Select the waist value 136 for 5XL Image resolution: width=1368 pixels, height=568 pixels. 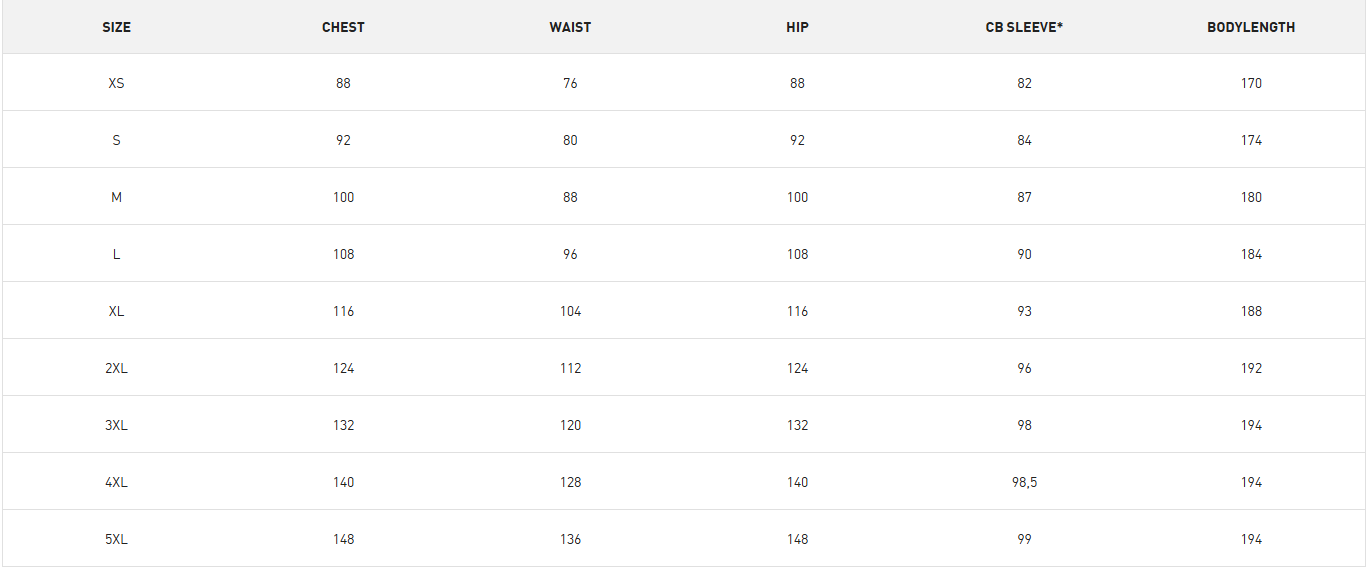[x=570, y=539]
